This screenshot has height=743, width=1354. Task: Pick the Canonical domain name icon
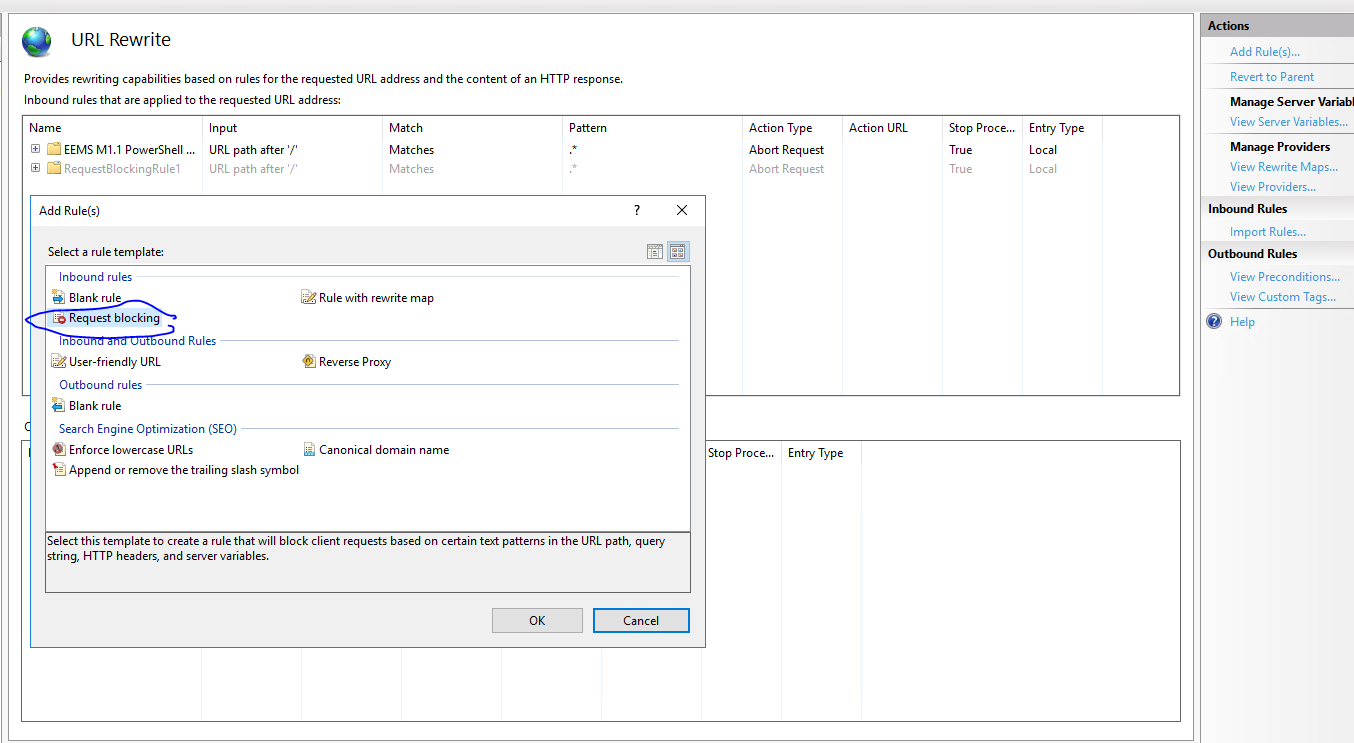click(309, 450)
